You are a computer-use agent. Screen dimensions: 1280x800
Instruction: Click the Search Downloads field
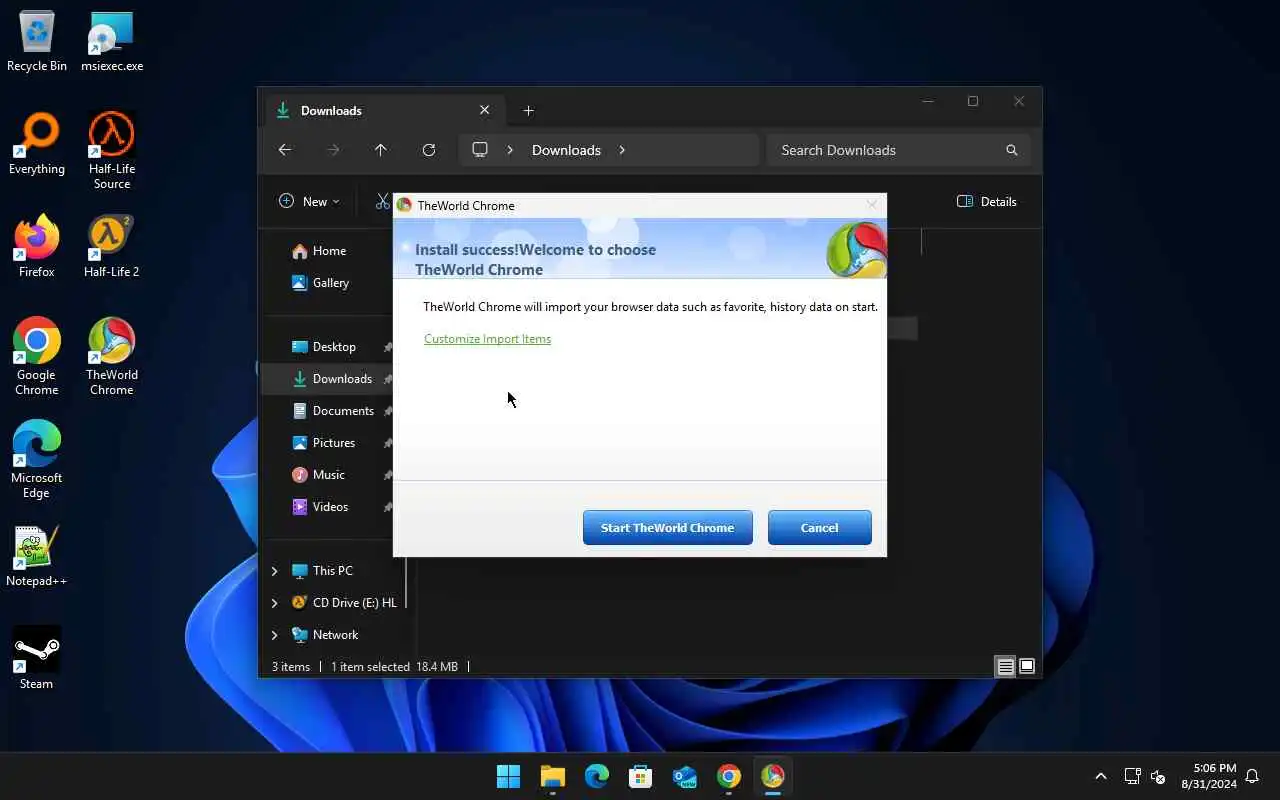[x=898, y=150]
